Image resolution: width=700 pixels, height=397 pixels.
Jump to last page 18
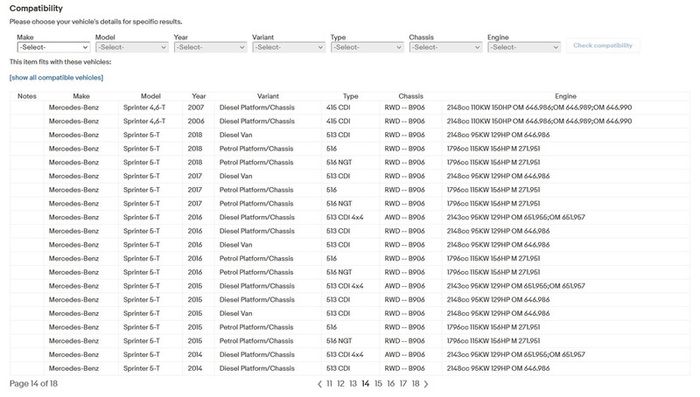[416, 384]
